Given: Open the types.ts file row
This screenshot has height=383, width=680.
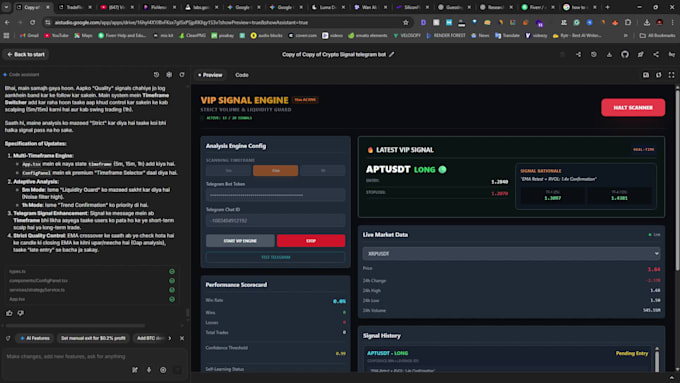Looking at the screenshot, I should (92, 272).
